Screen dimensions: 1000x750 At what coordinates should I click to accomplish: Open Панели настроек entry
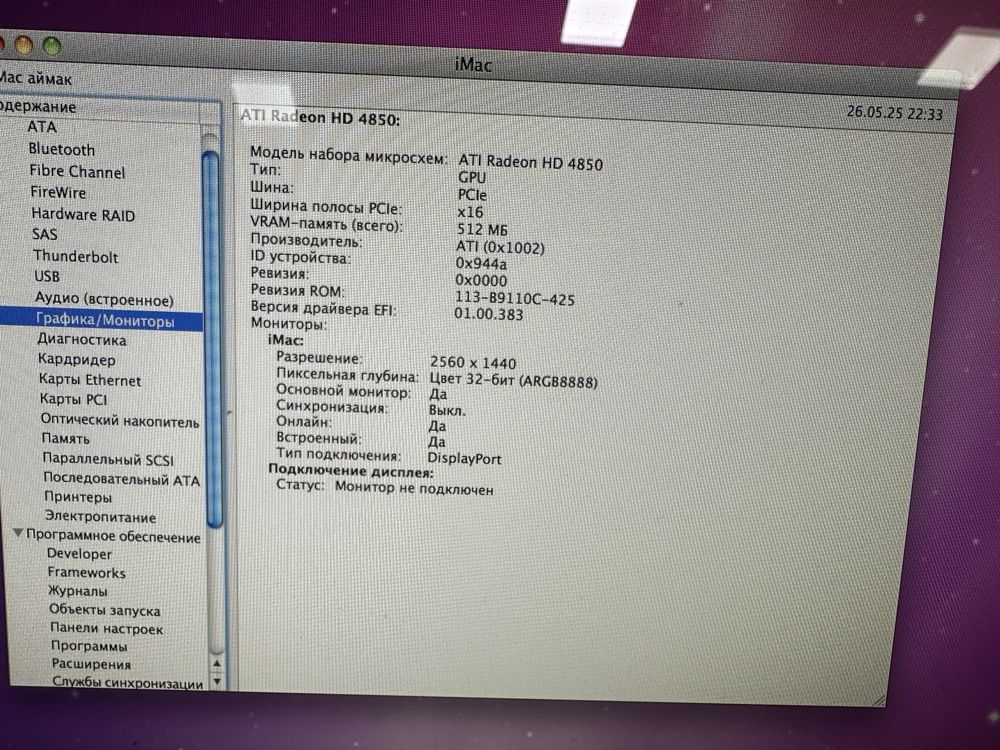tap(107, 629)
